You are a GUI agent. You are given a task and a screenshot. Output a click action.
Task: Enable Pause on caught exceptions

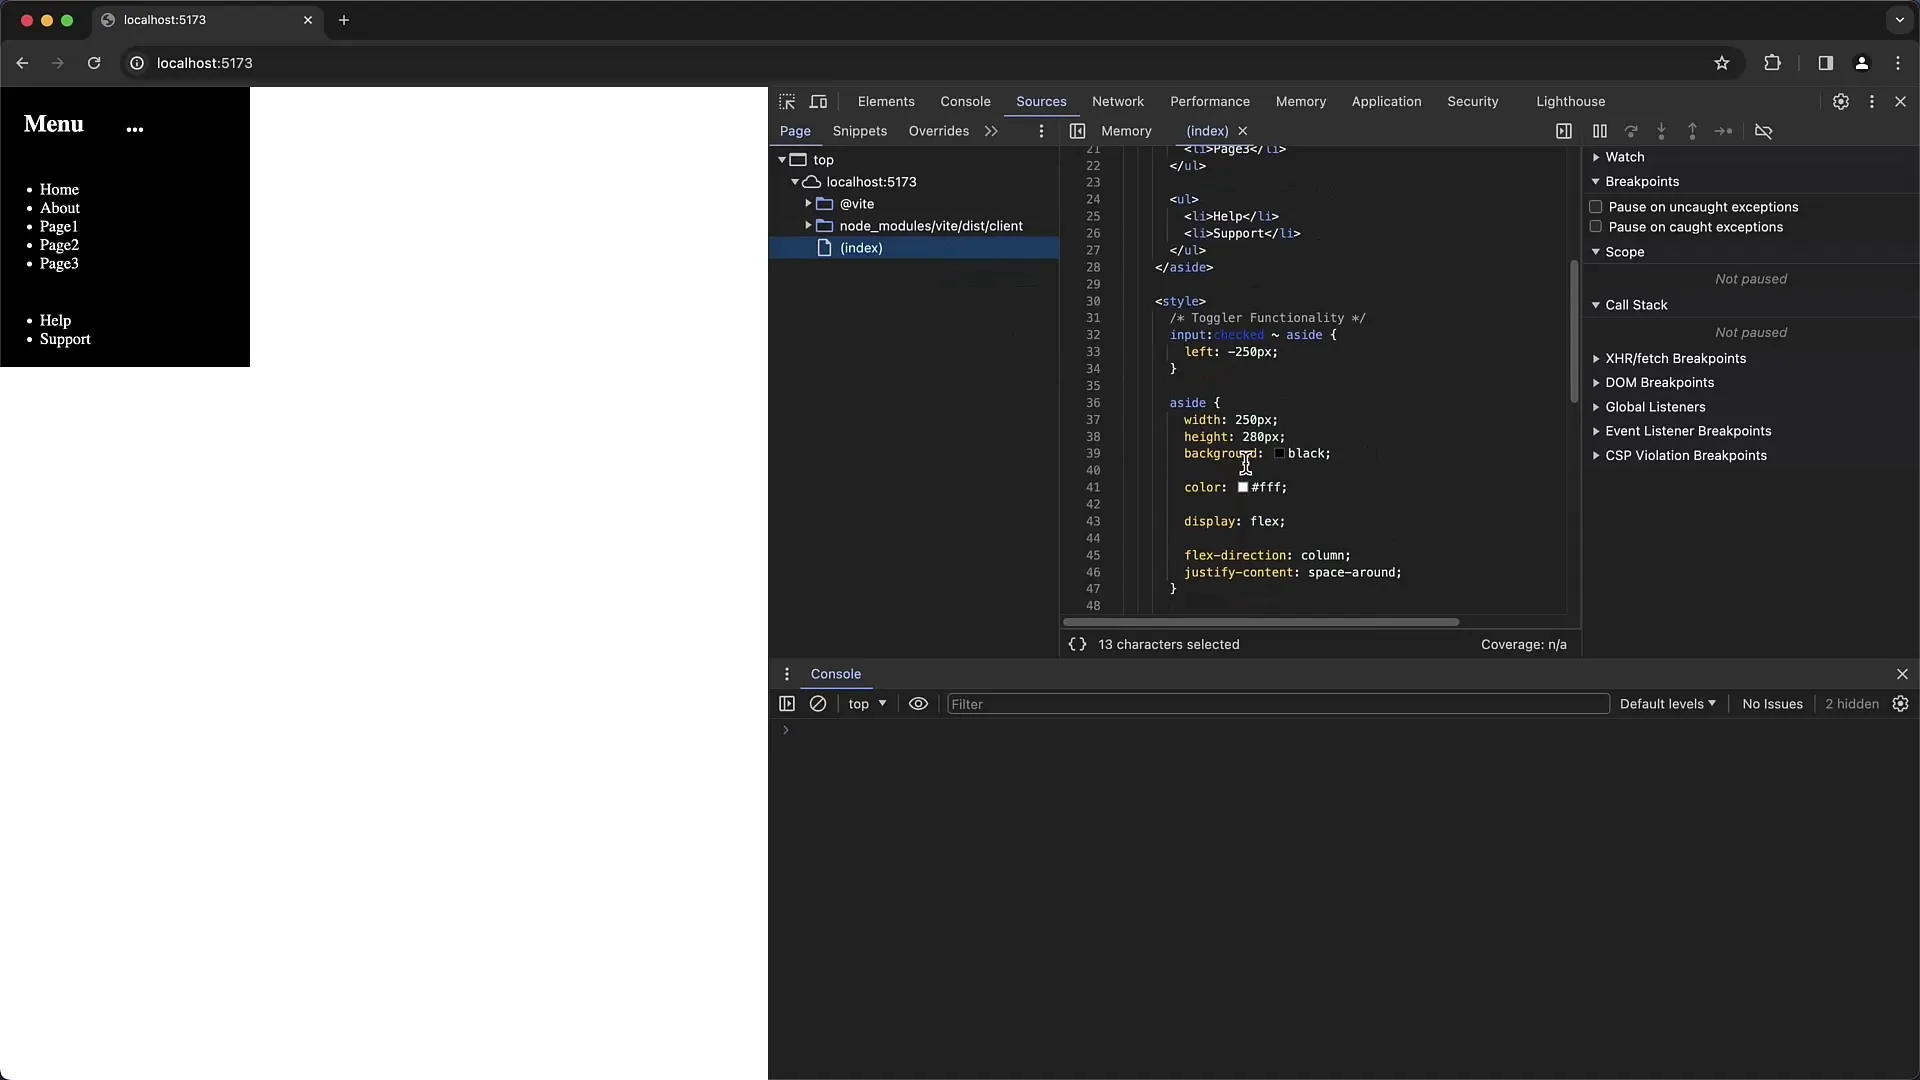pos(1596,227)
